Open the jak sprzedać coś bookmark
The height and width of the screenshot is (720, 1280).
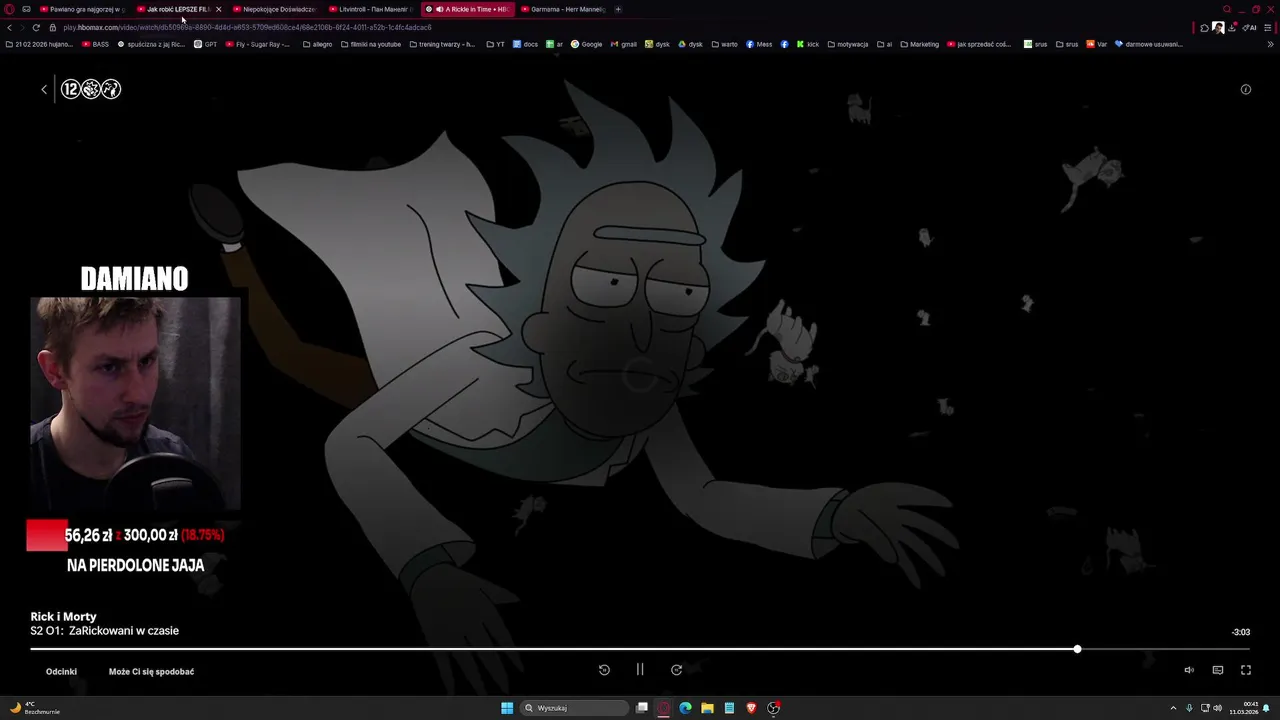979,44
